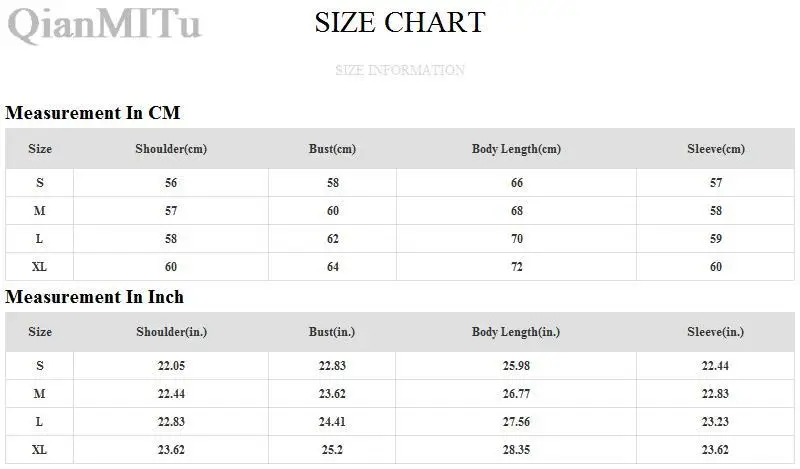
Task: Select the Body Length(in.) column header
Action: coord(516,332)
